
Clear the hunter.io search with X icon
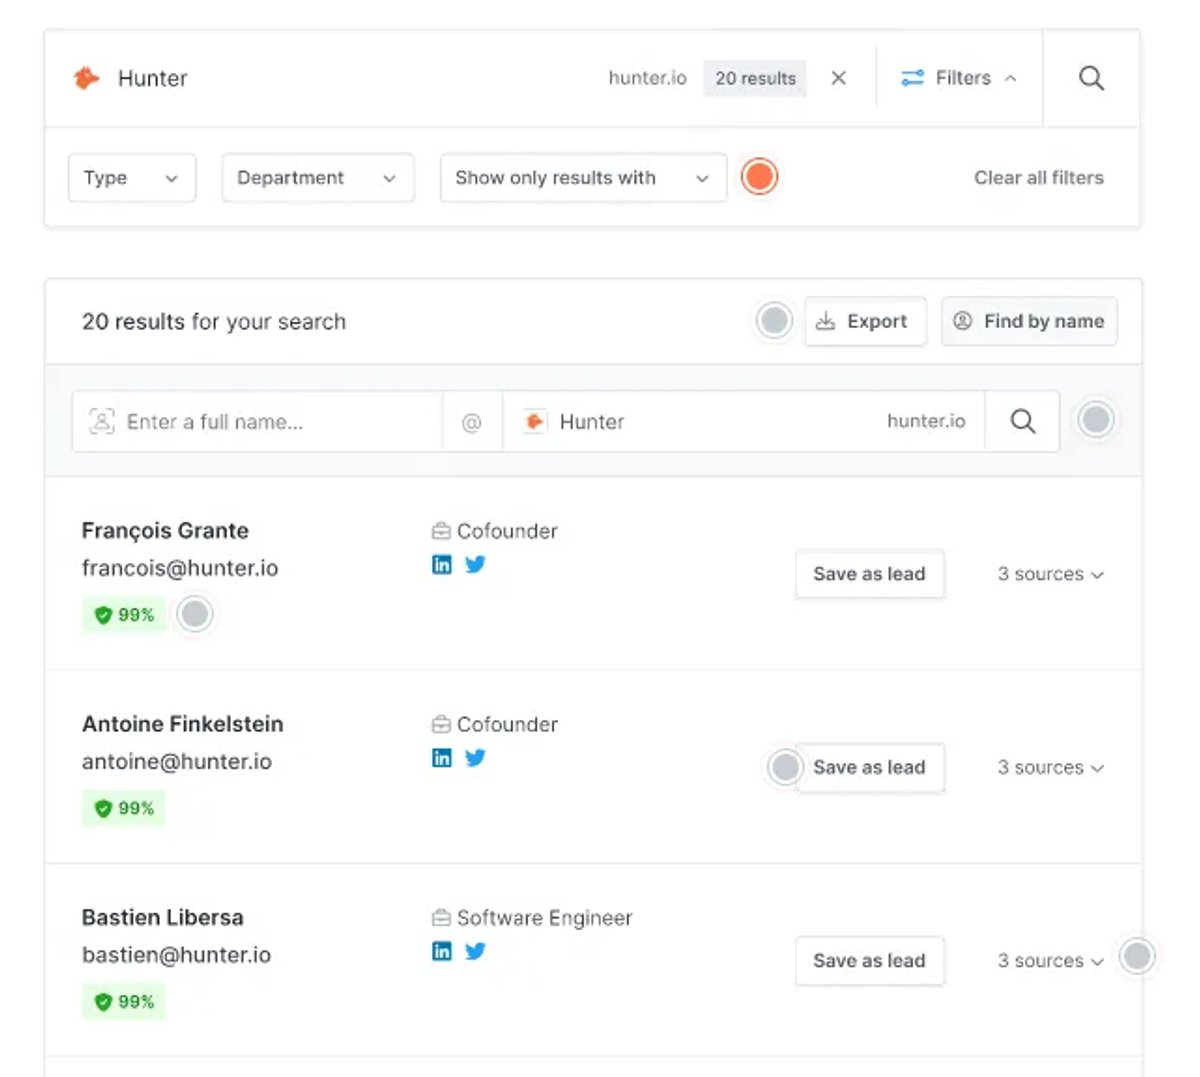coord(839,78)
